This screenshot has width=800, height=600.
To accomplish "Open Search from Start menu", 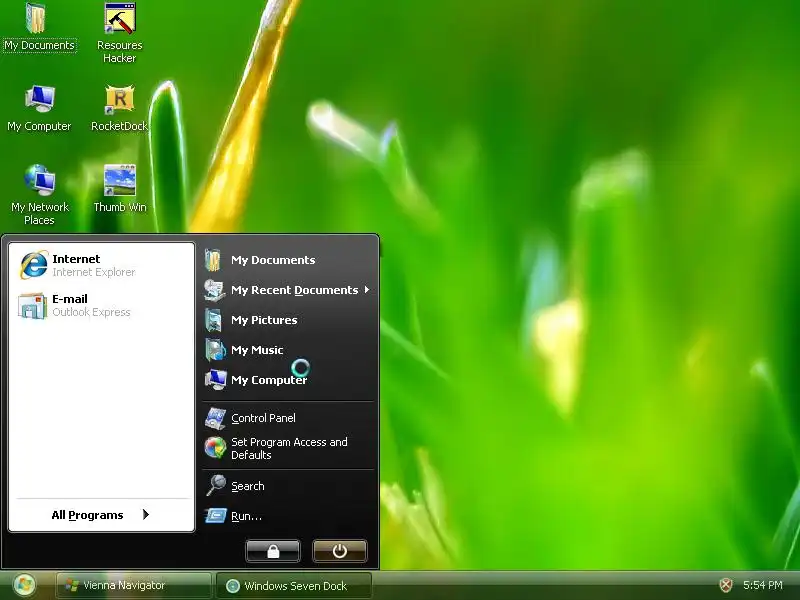I will (x=288, y=486).
